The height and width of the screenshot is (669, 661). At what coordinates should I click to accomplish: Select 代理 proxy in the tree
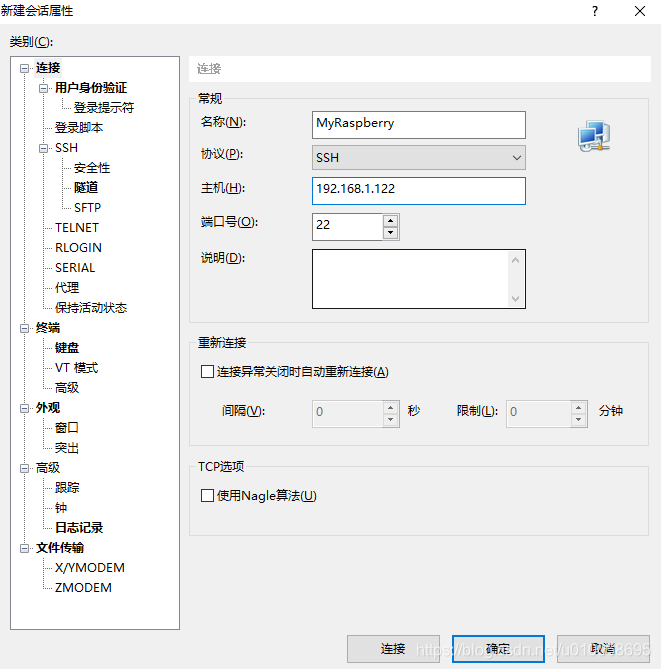(67, 288)
